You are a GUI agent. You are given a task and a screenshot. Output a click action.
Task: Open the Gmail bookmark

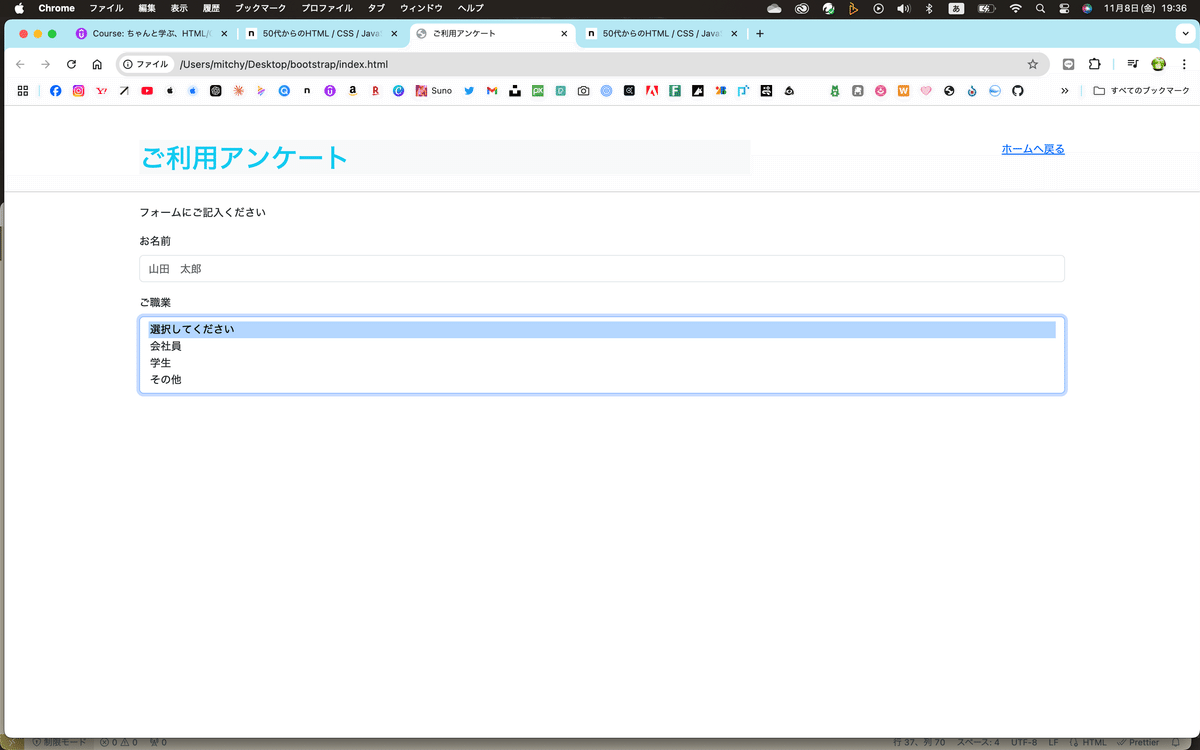click(x=490, y=90)
